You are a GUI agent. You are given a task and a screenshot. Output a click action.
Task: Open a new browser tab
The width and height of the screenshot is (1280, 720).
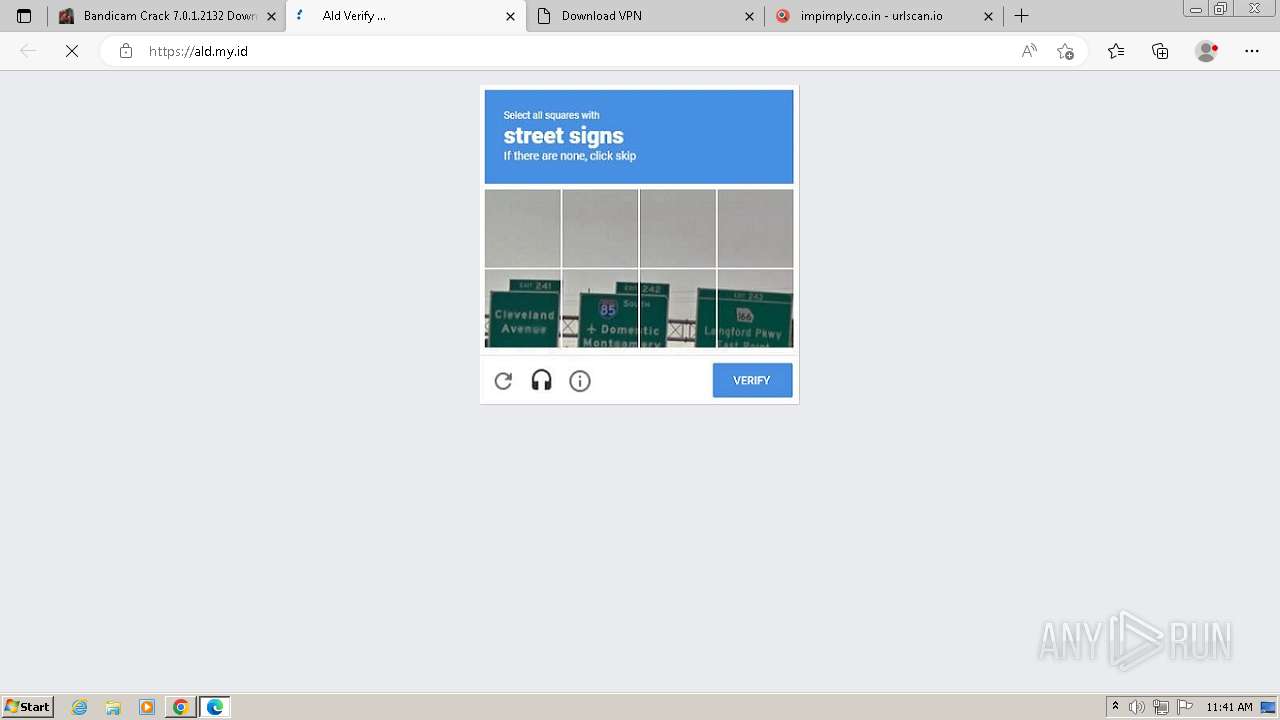(x=1021, y=16)
